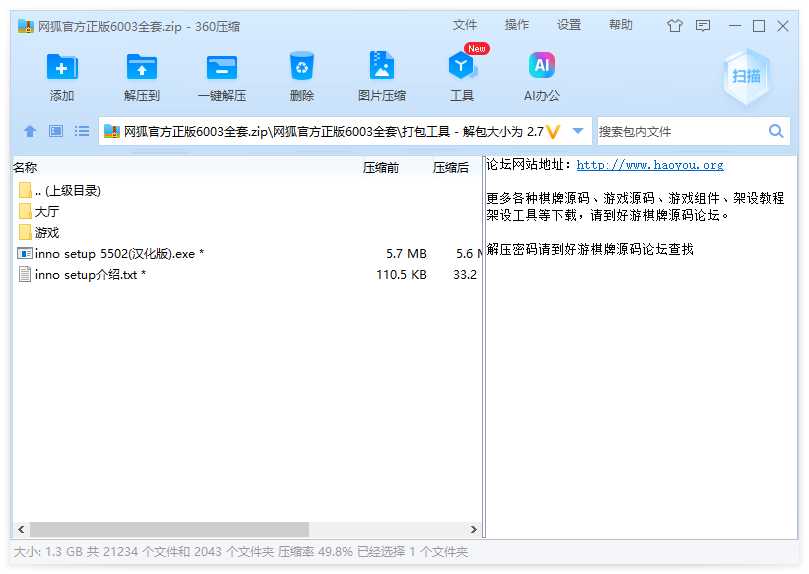The height and width of the screenshot is (574, 809).
Task: Click the 一键解压 one-click extract icon
Action: click(222, 67)
